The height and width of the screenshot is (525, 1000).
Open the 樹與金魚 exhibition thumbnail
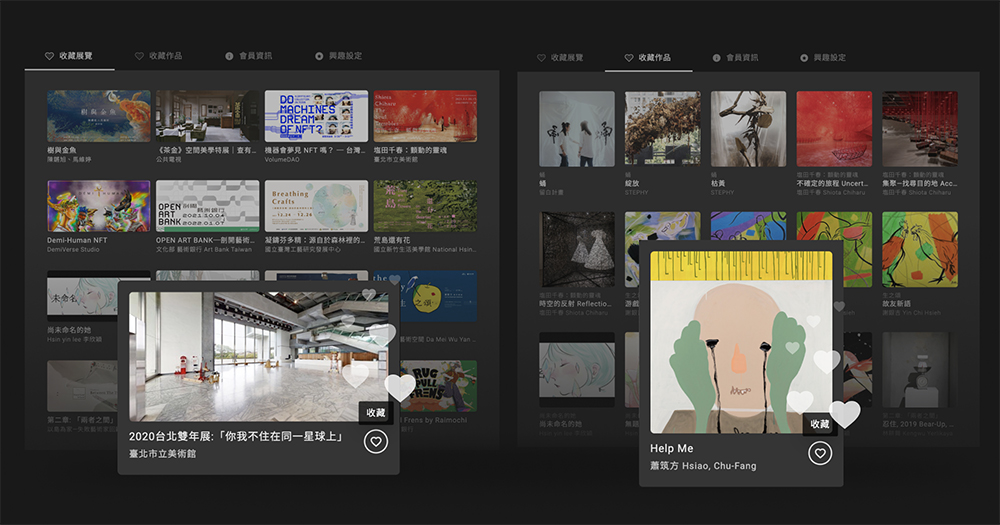(x=99, y=116)
